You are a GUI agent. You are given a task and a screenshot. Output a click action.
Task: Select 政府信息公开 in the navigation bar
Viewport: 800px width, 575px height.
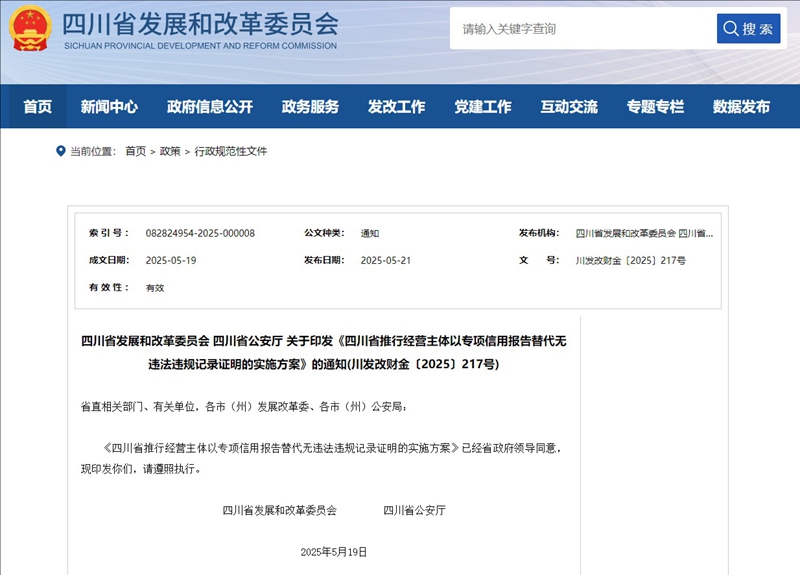click(210, 107)
